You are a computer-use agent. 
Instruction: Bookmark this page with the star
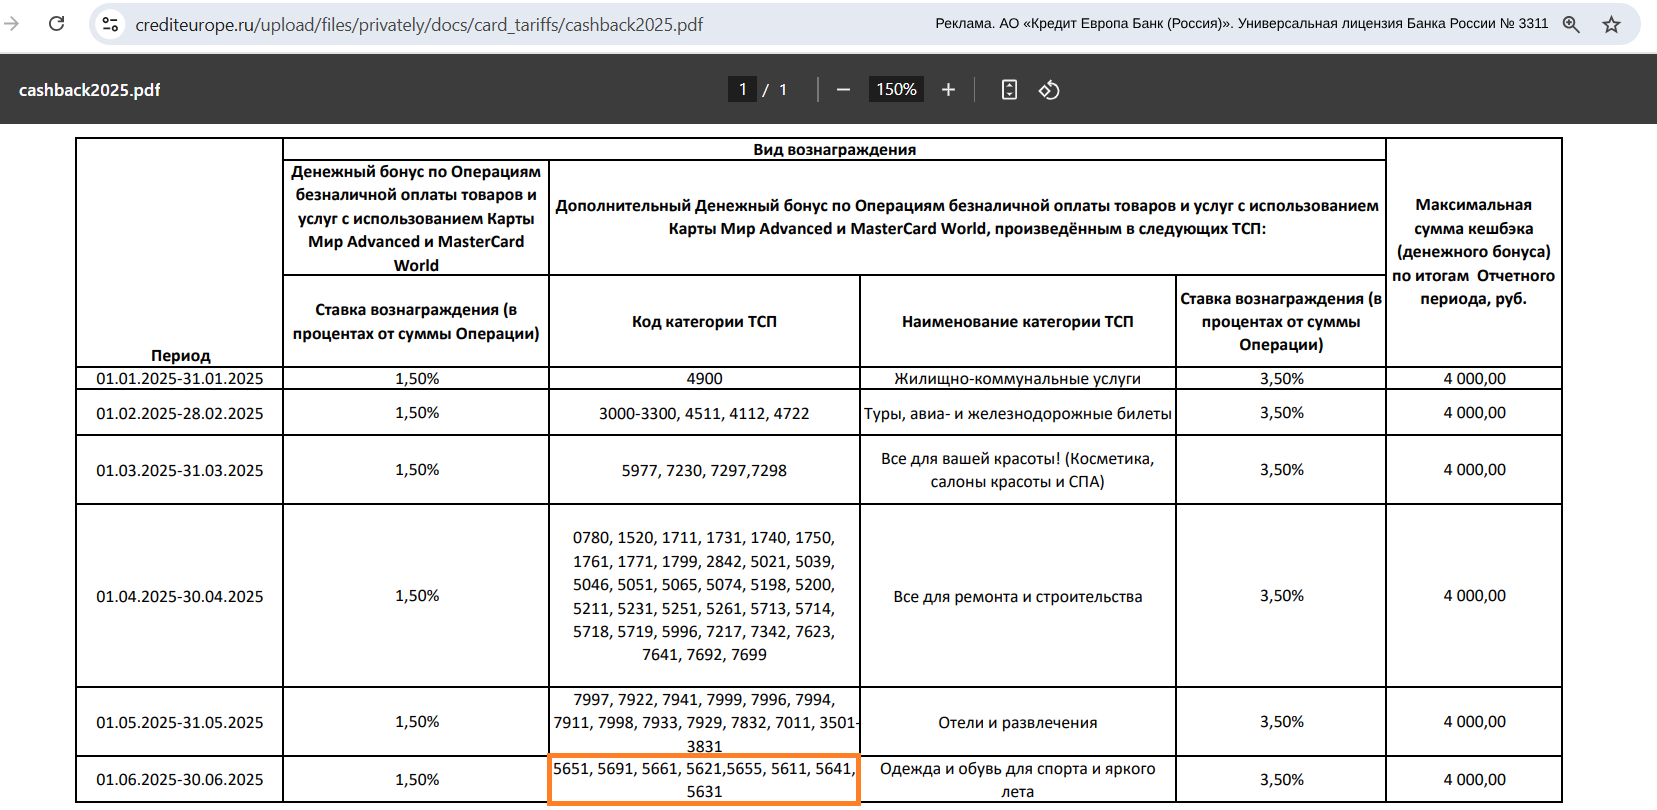tap(1611, 24)
